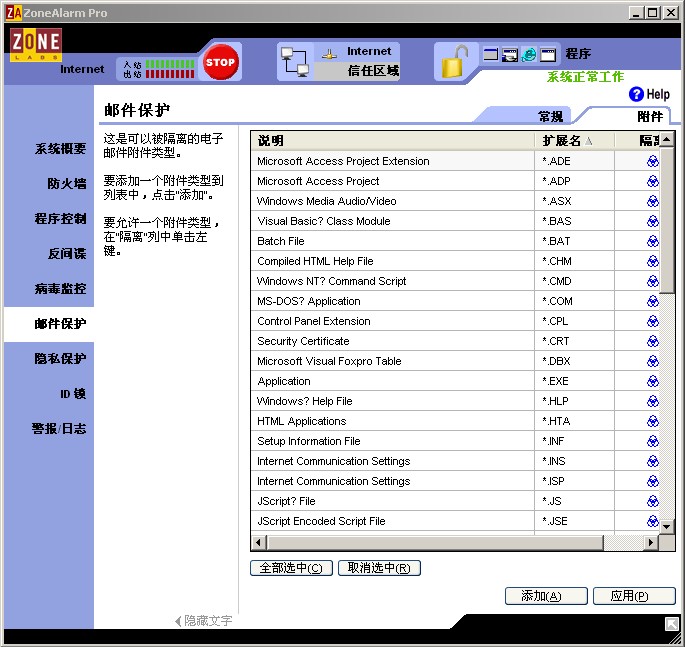
Task: Open 隐私保护 in the sidebar
Action: [60, 358]
